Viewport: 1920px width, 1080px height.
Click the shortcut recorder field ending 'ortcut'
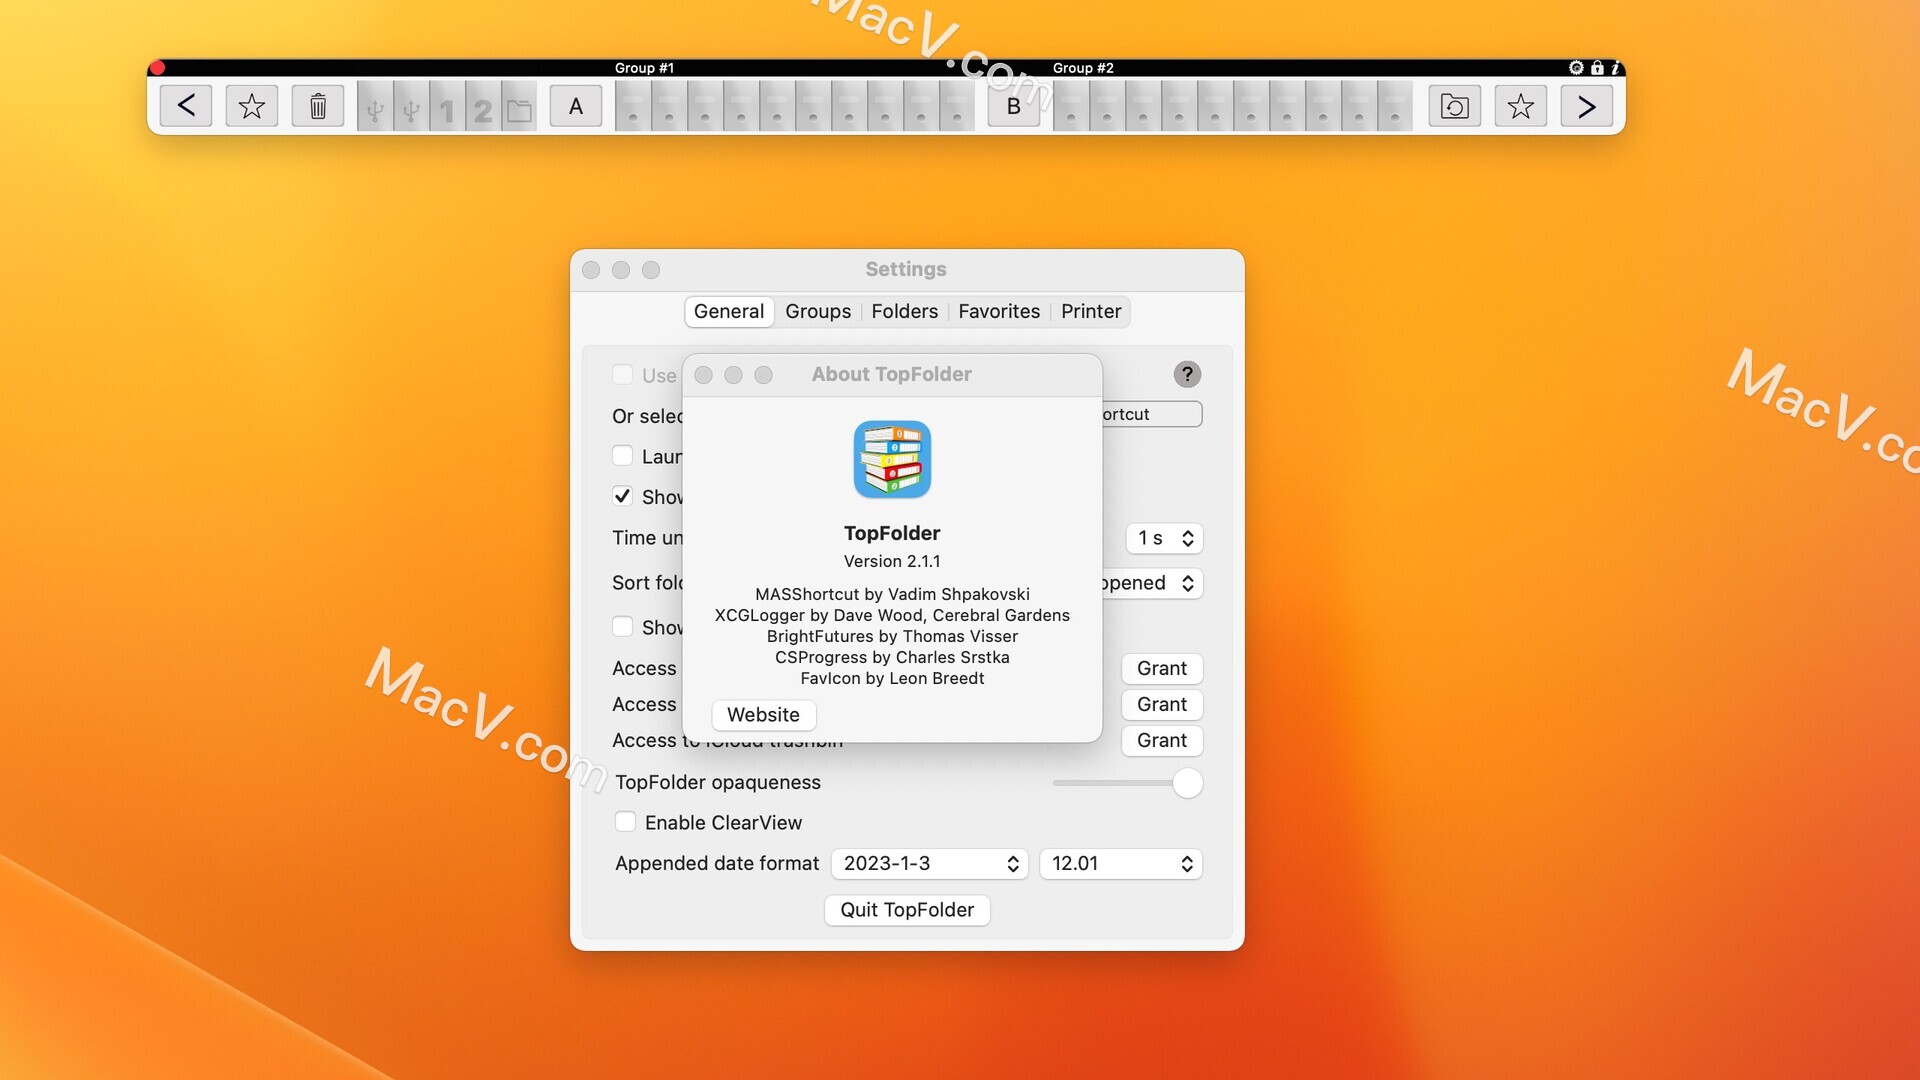pos(1152,414)
